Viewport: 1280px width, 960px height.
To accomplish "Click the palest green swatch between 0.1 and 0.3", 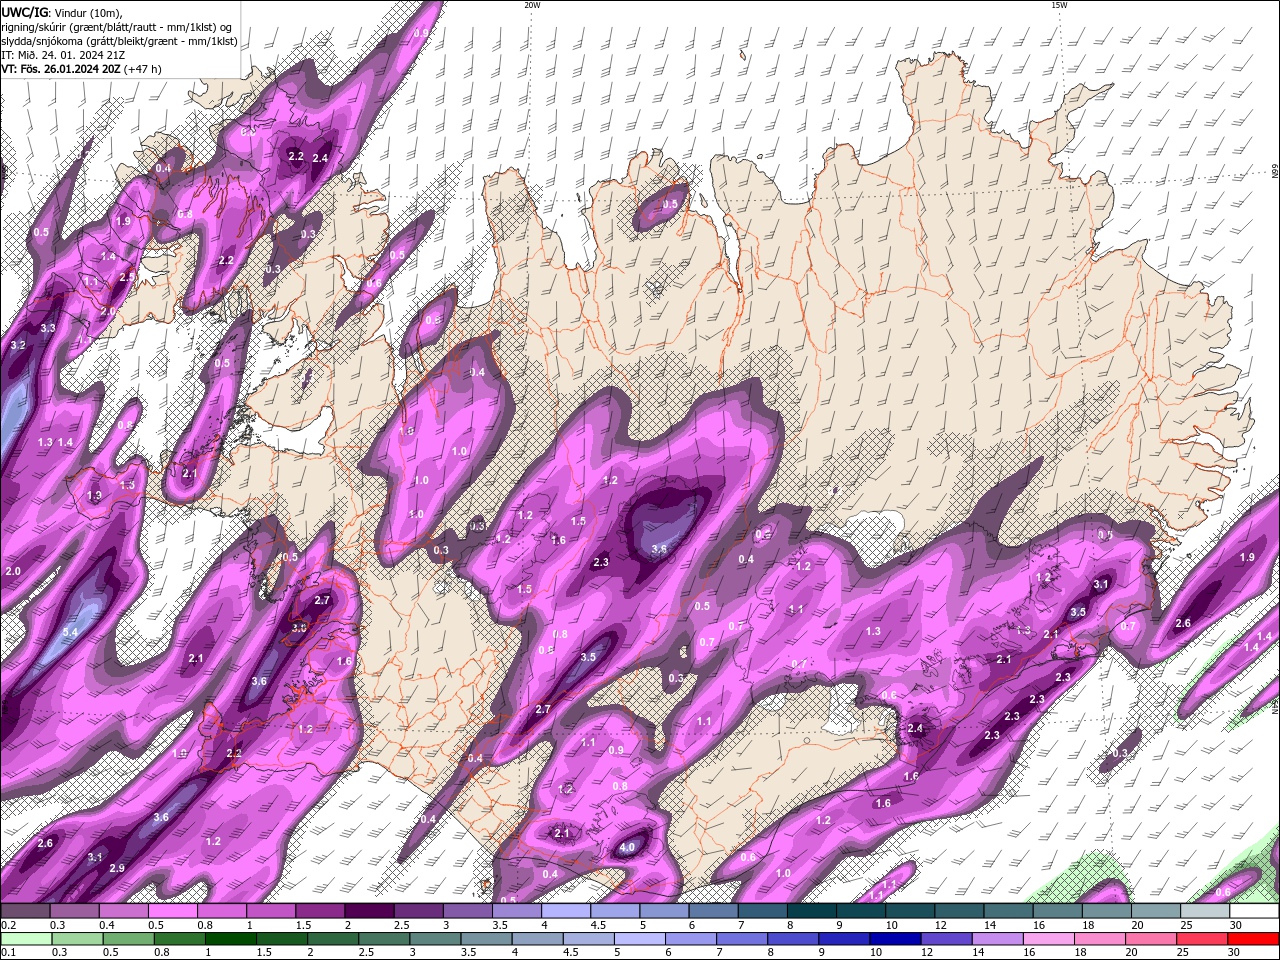I will tap(26, 939).
